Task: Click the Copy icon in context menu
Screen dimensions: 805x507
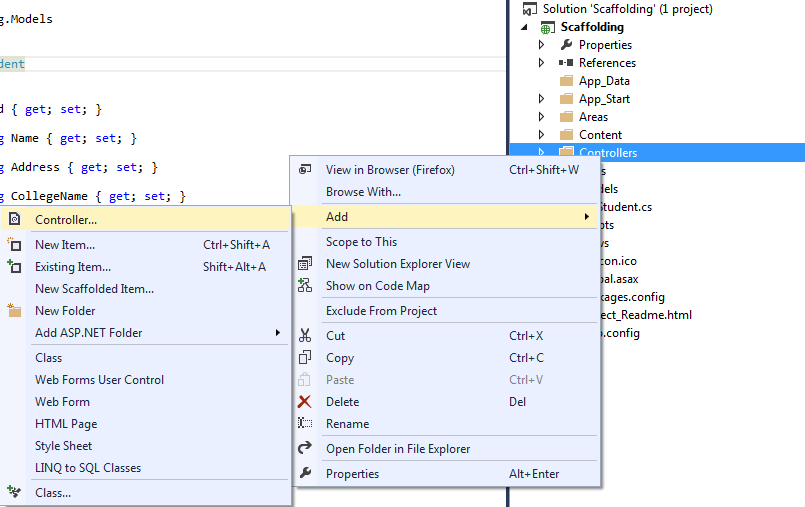Action: [305, 358]
